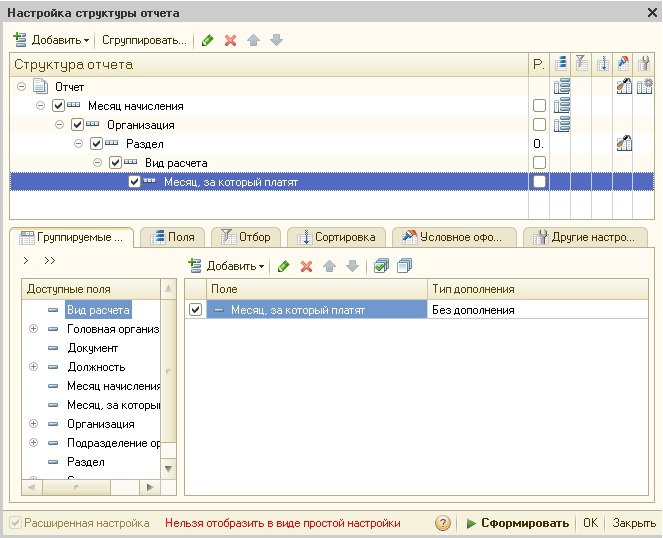Click the green edit pencil in top toolbar
The image size is (663, 538).
point(208,41)
